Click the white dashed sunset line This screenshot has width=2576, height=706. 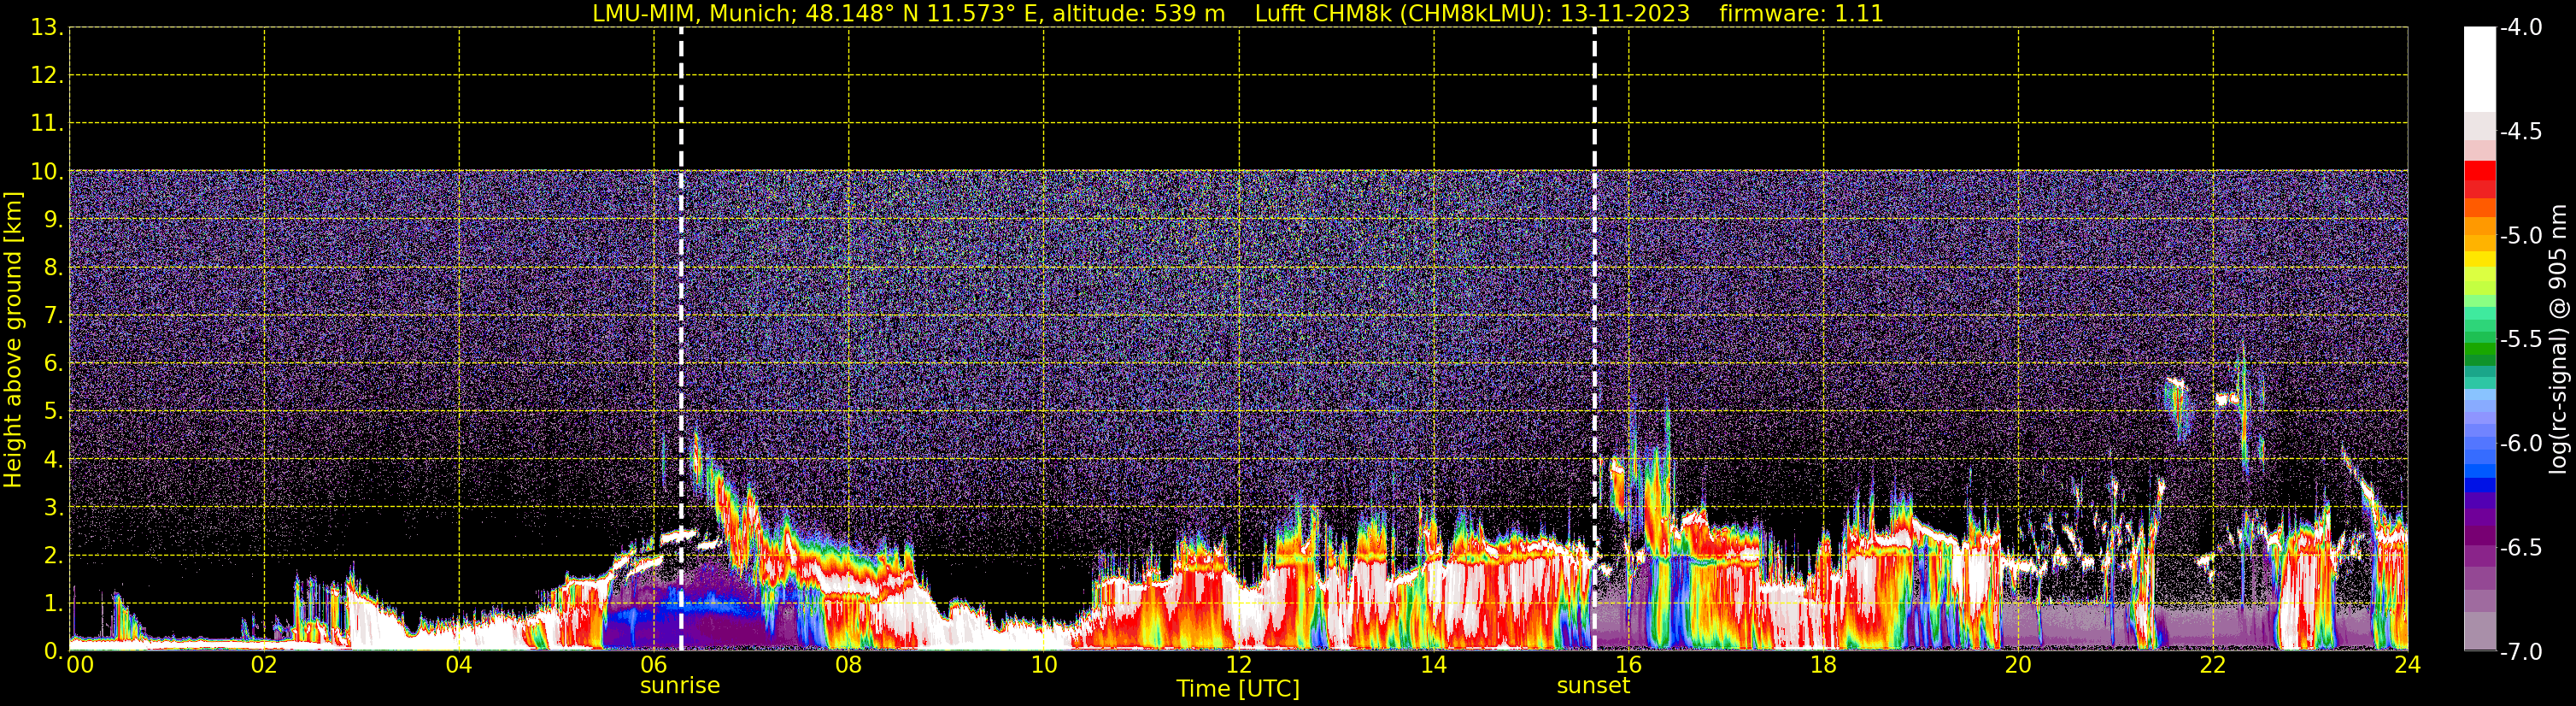point(1594,339)
